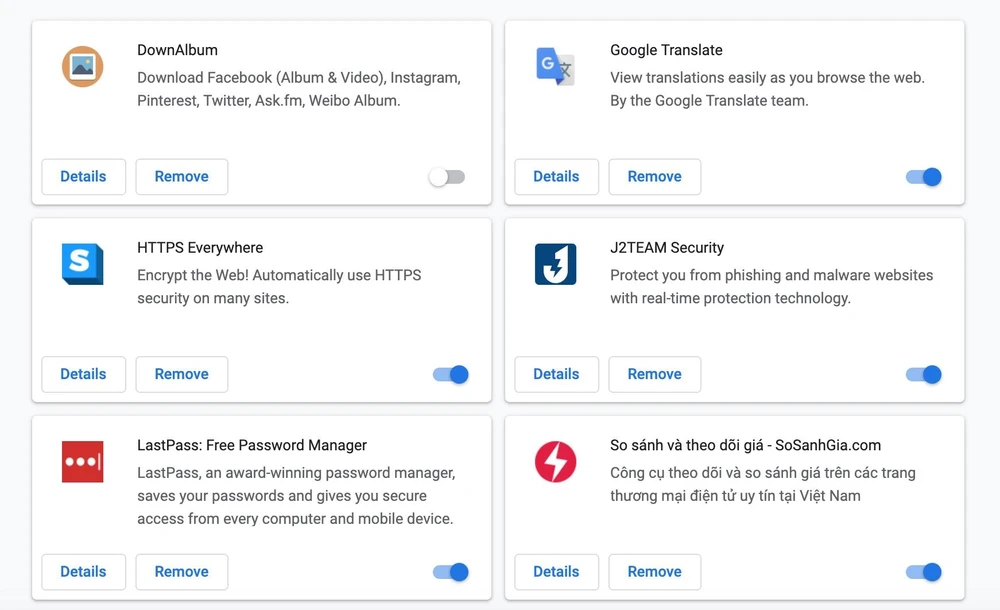Disable the J2TEAM Security toggle
The height and width of the screenshot is (610, 1000).
(x=924, y=375)
